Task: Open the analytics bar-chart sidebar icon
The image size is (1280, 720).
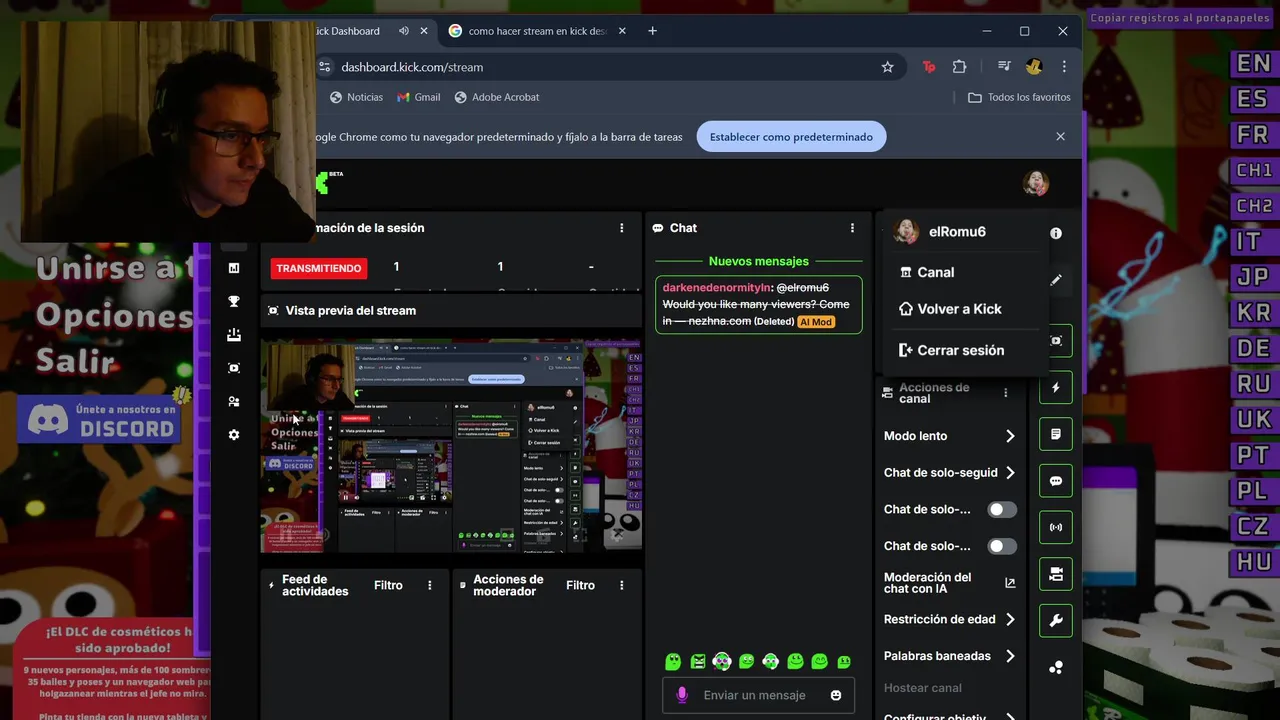Action: tap(234, 268)
